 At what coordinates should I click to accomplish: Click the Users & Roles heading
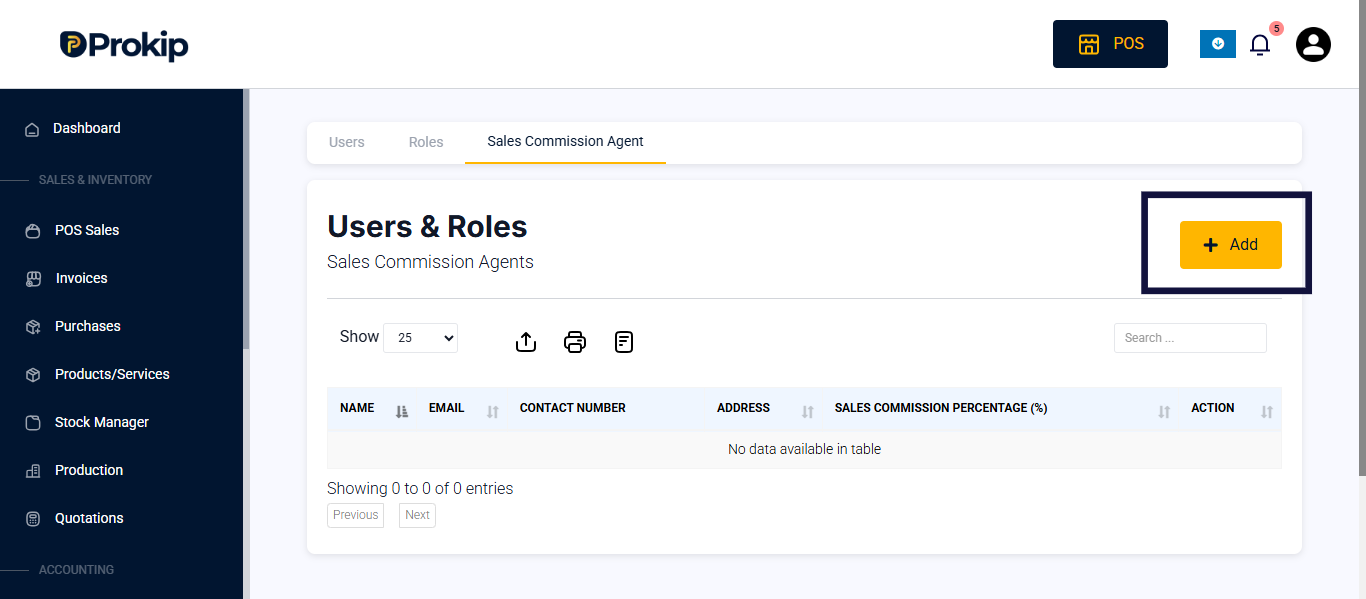point(427,227)
